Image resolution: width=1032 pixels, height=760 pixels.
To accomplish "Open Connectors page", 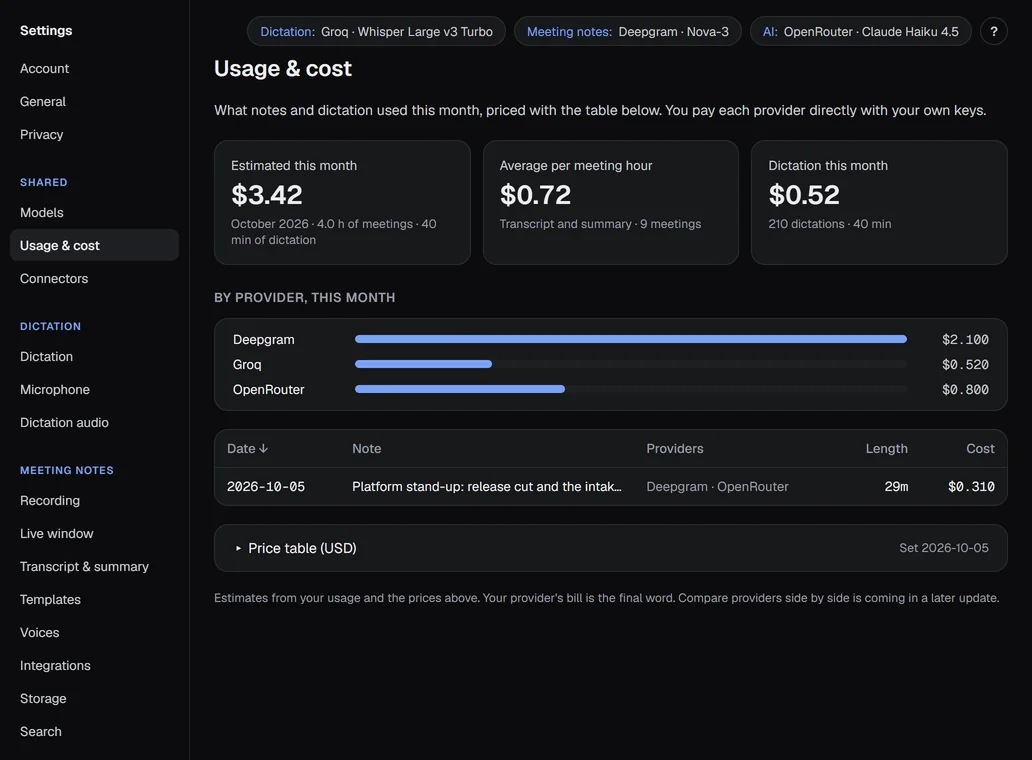I will tap(54, 278).
